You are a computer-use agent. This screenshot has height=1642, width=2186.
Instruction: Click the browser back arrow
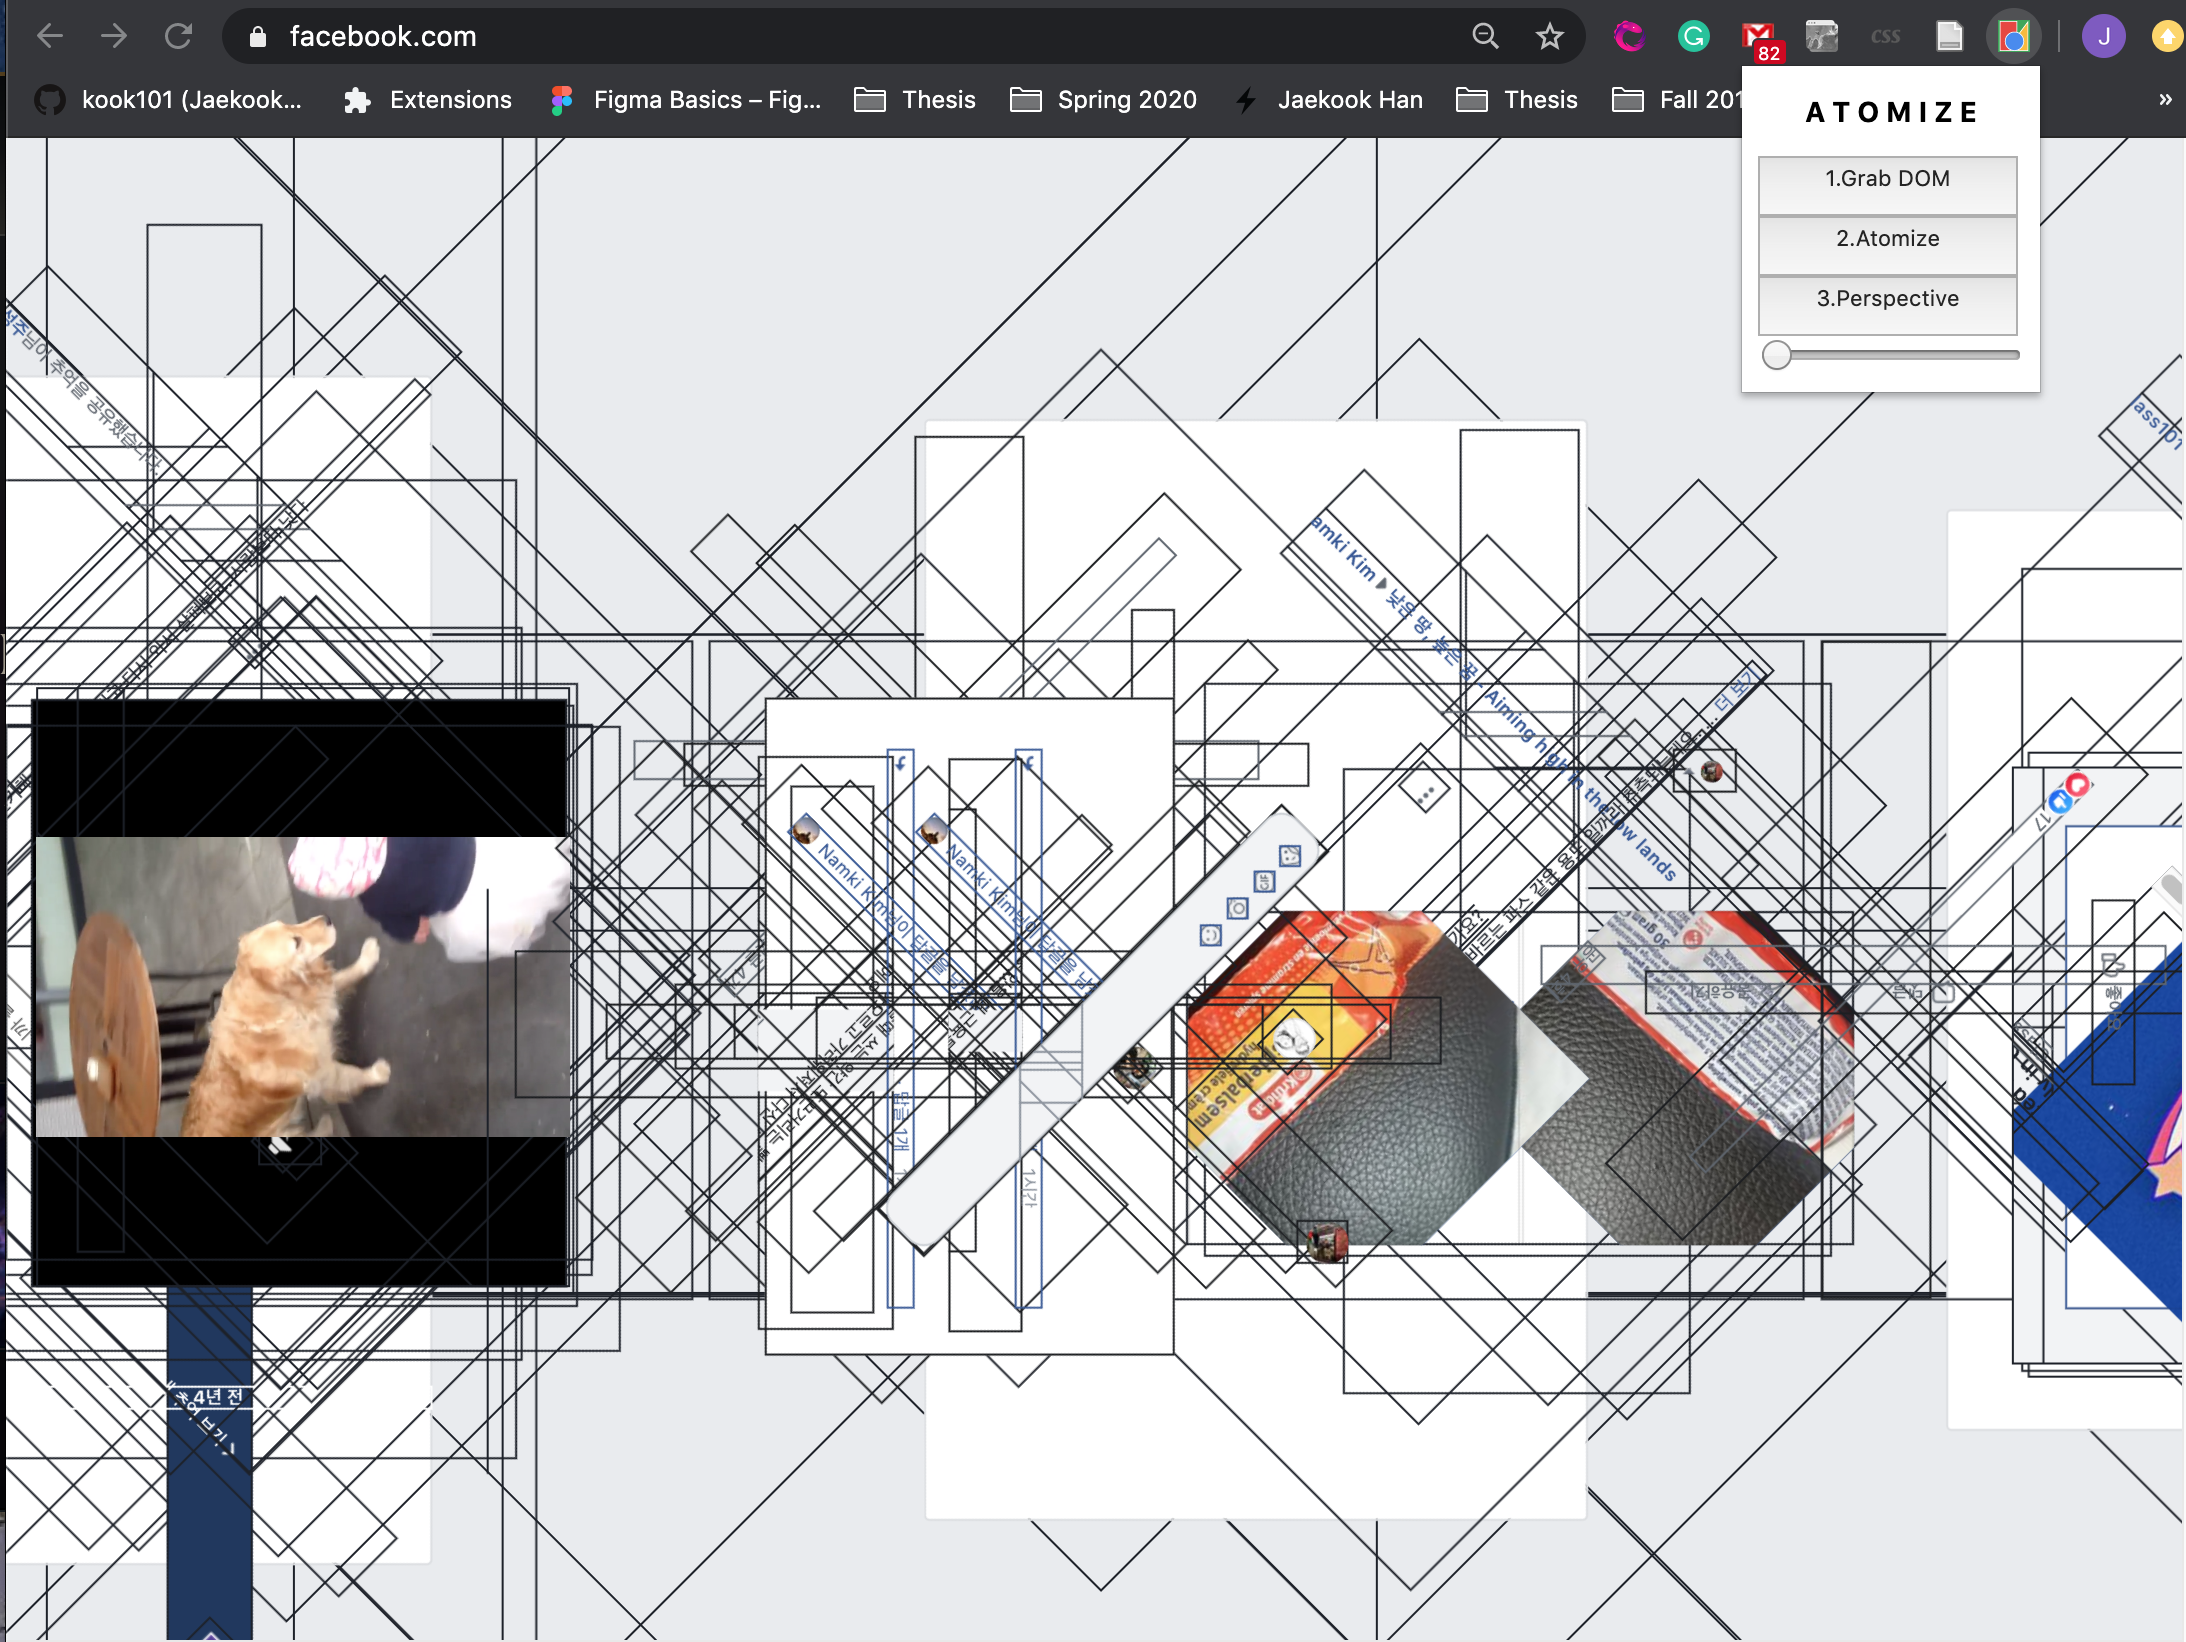point(49,36)
